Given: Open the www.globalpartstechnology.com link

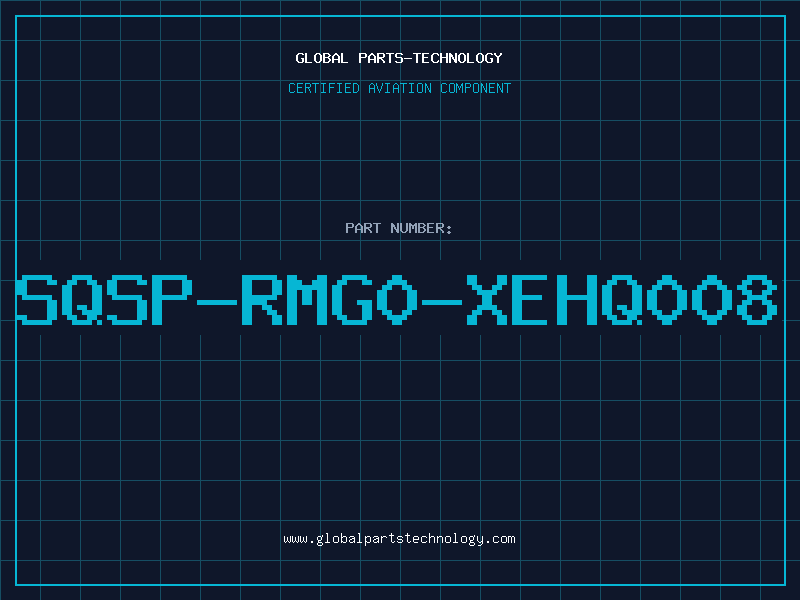Looking at the screenshot, I should [399, 539].
